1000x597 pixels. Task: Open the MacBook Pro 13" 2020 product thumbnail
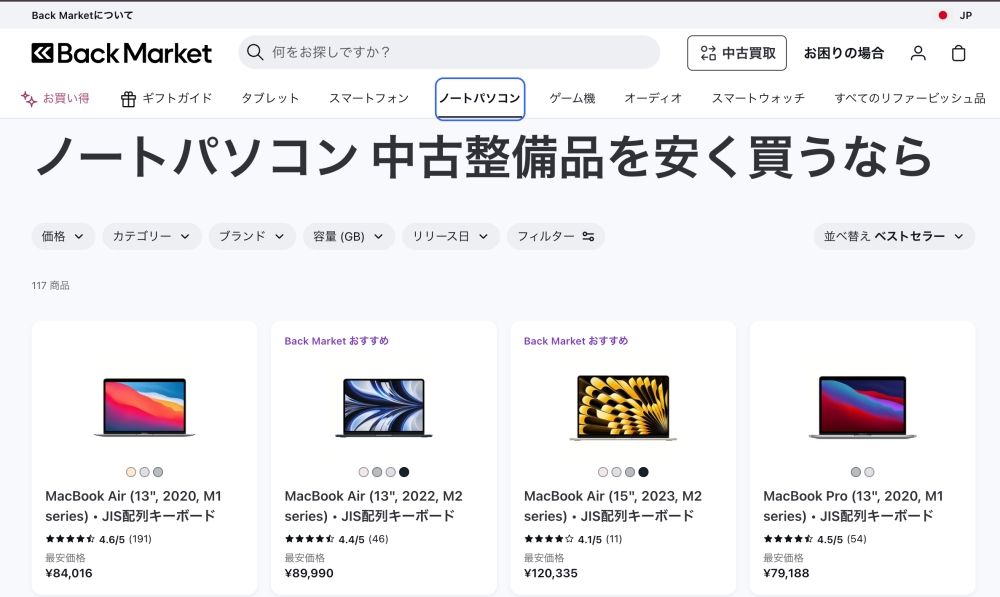coord(862,407)
